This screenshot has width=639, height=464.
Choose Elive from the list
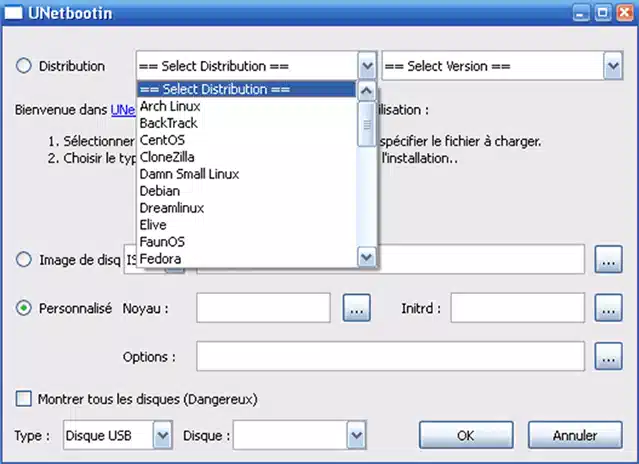pos(247,225)
